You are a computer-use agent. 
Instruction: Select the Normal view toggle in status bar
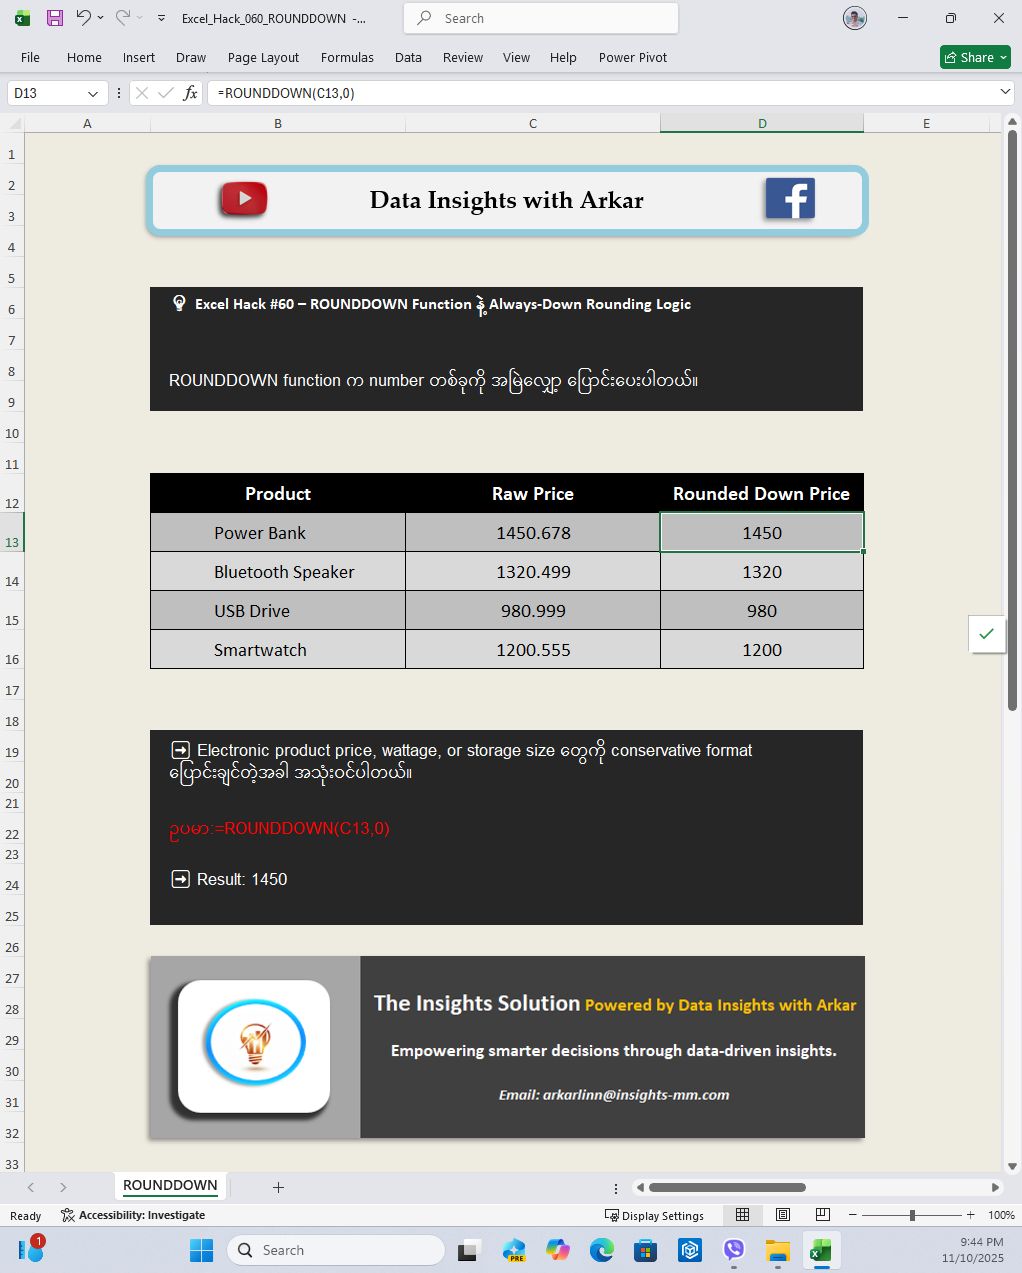[742, 1215]
